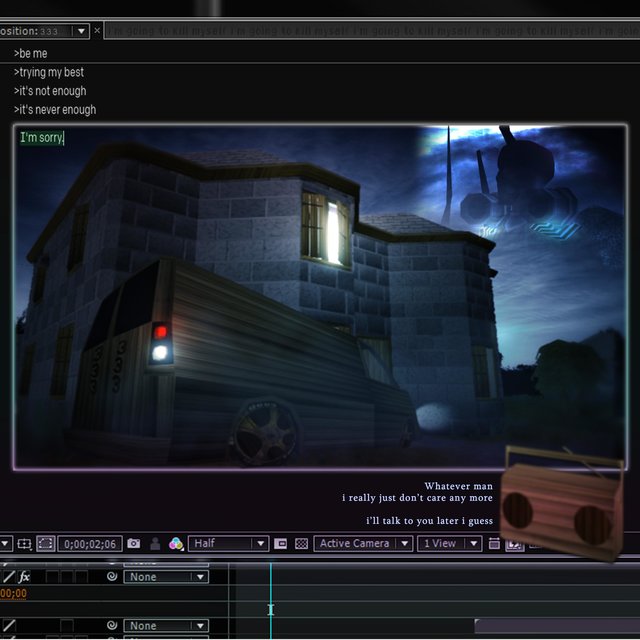Click the dark text field beside the composition X
The height and width of the screenshot is (640, 640).
click(372, 31)
